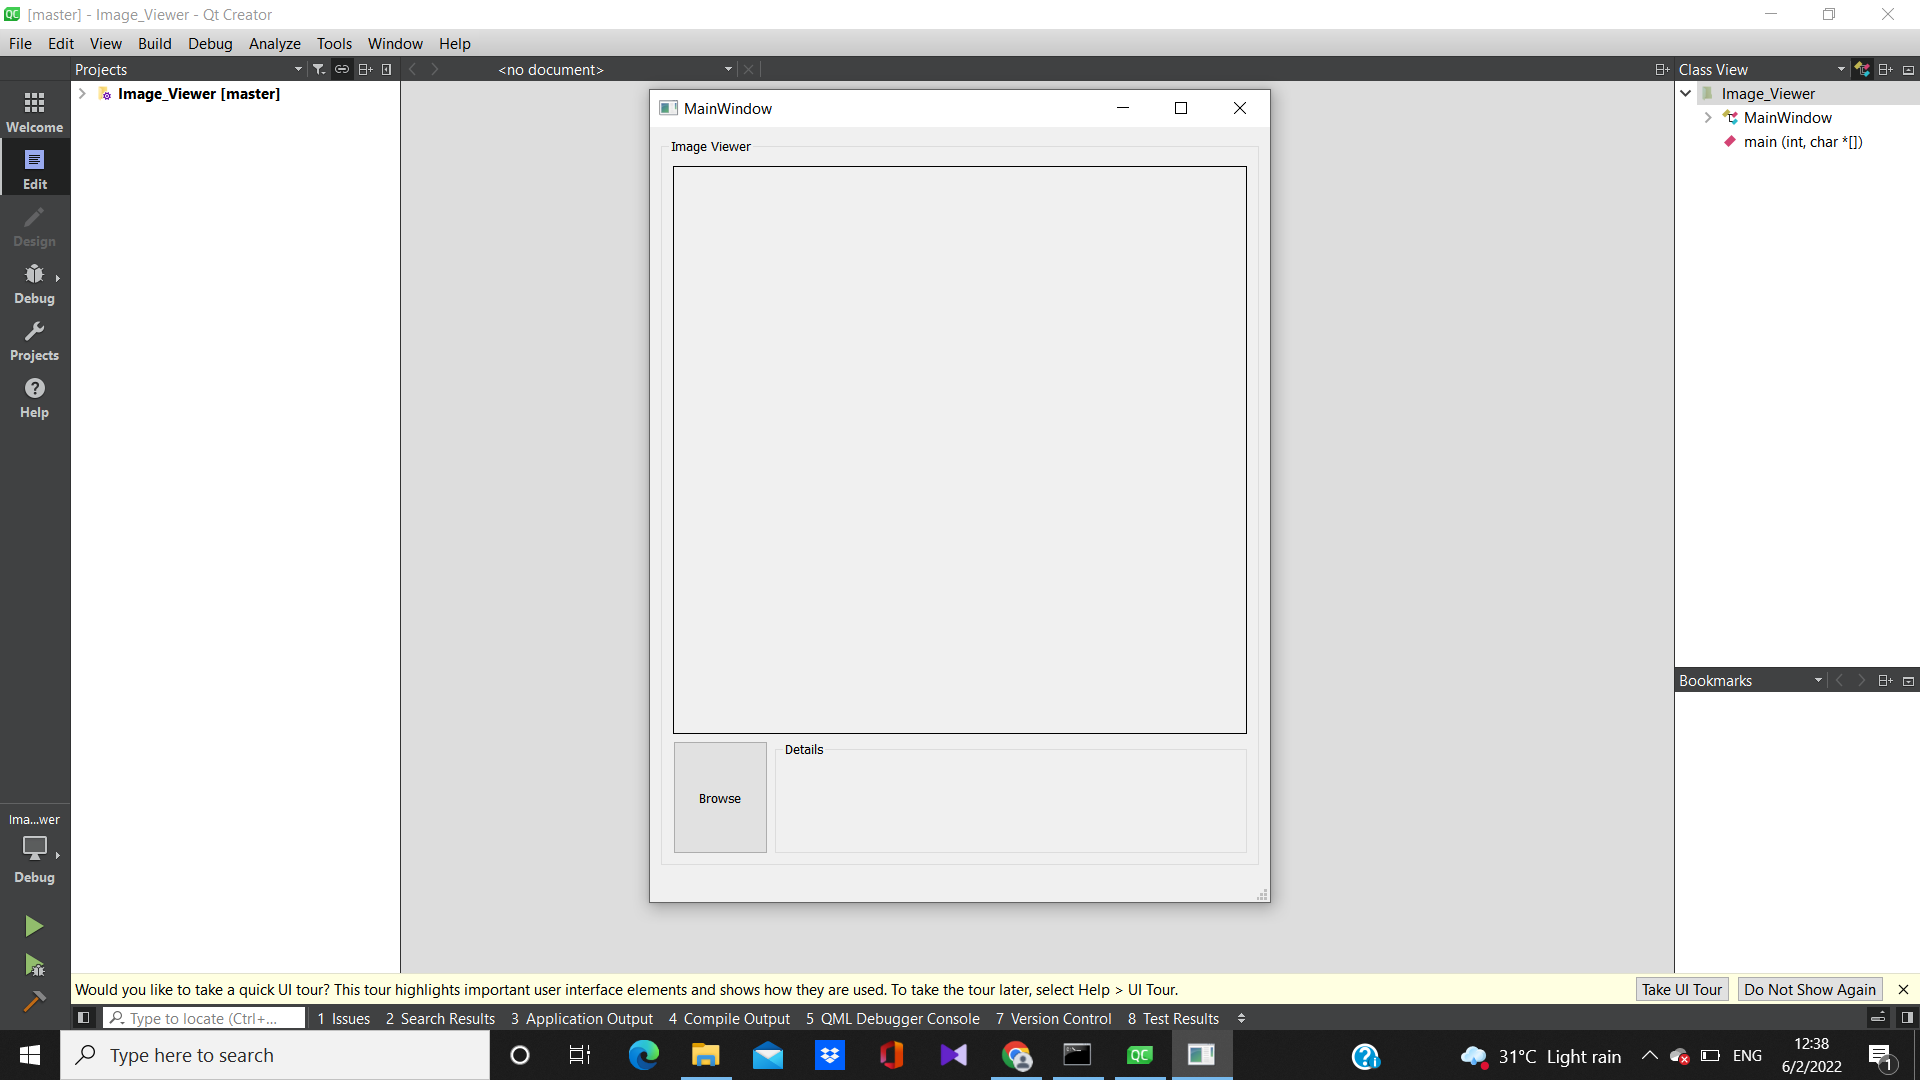Click Do Not Show Again button
This screenshot has width=1920, height=1080.
coord(1810,989)
